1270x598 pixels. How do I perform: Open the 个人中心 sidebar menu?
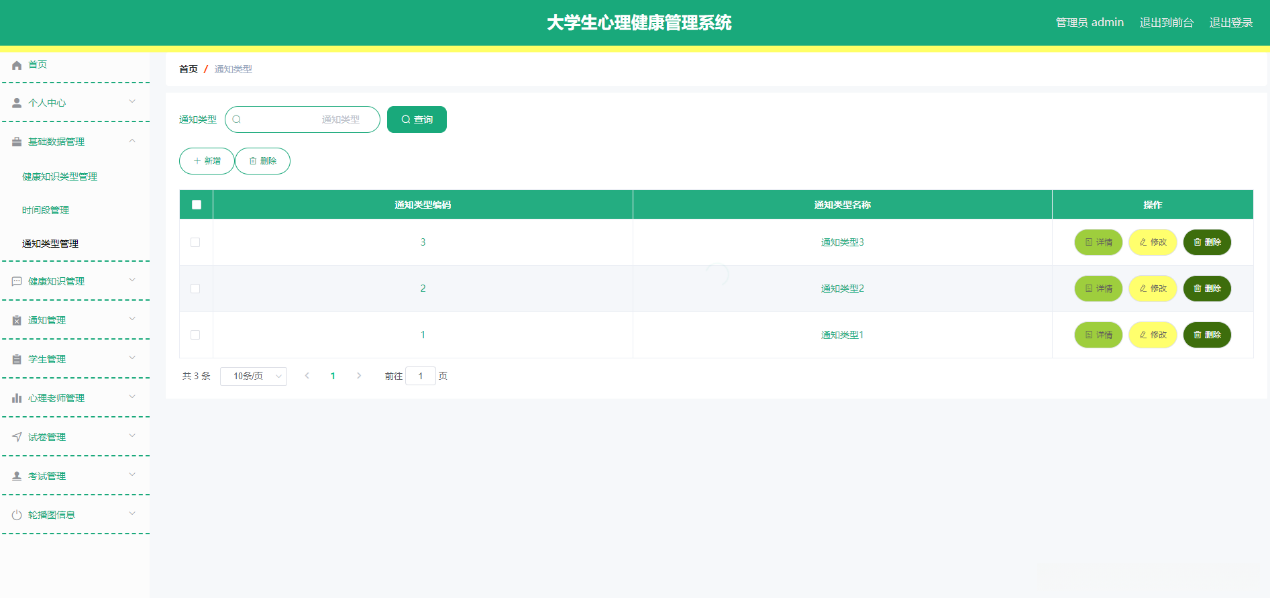[x=75, y=103]
